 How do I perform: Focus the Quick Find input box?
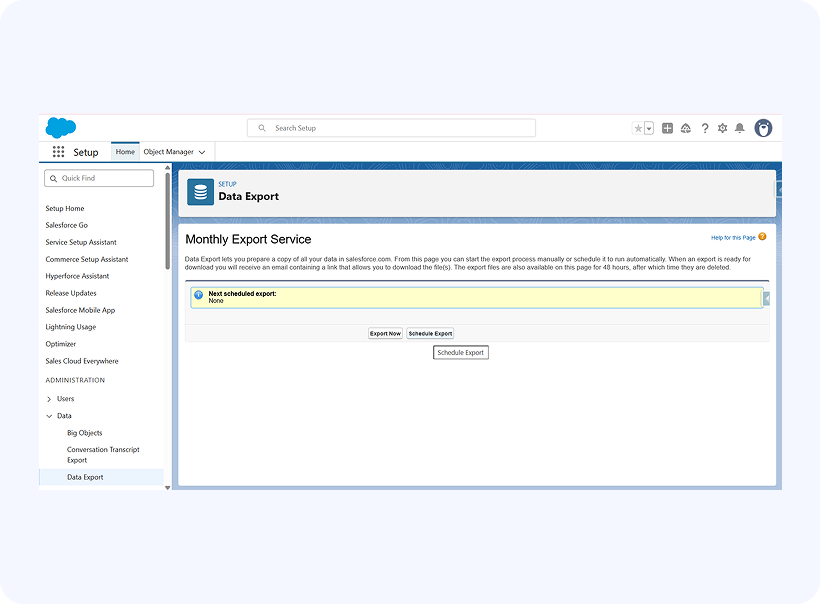pos(99,178)
